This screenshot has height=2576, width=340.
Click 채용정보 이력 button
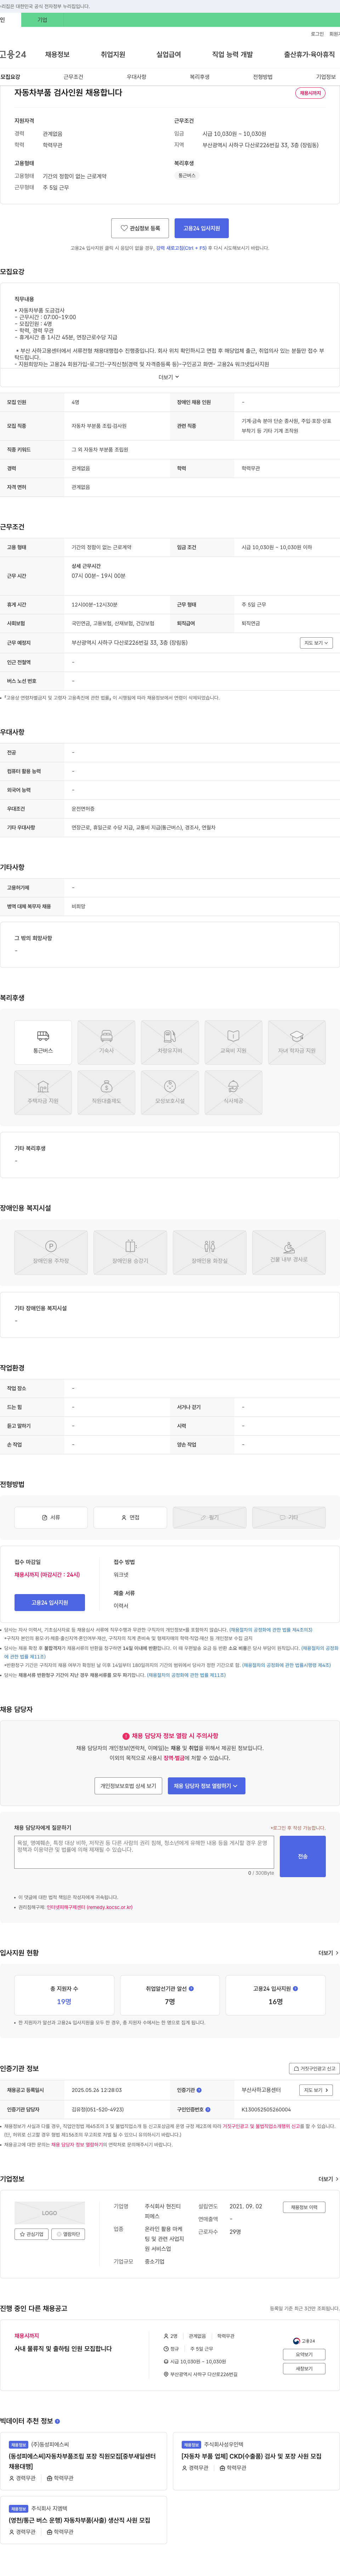click(x=304, y=2207)
